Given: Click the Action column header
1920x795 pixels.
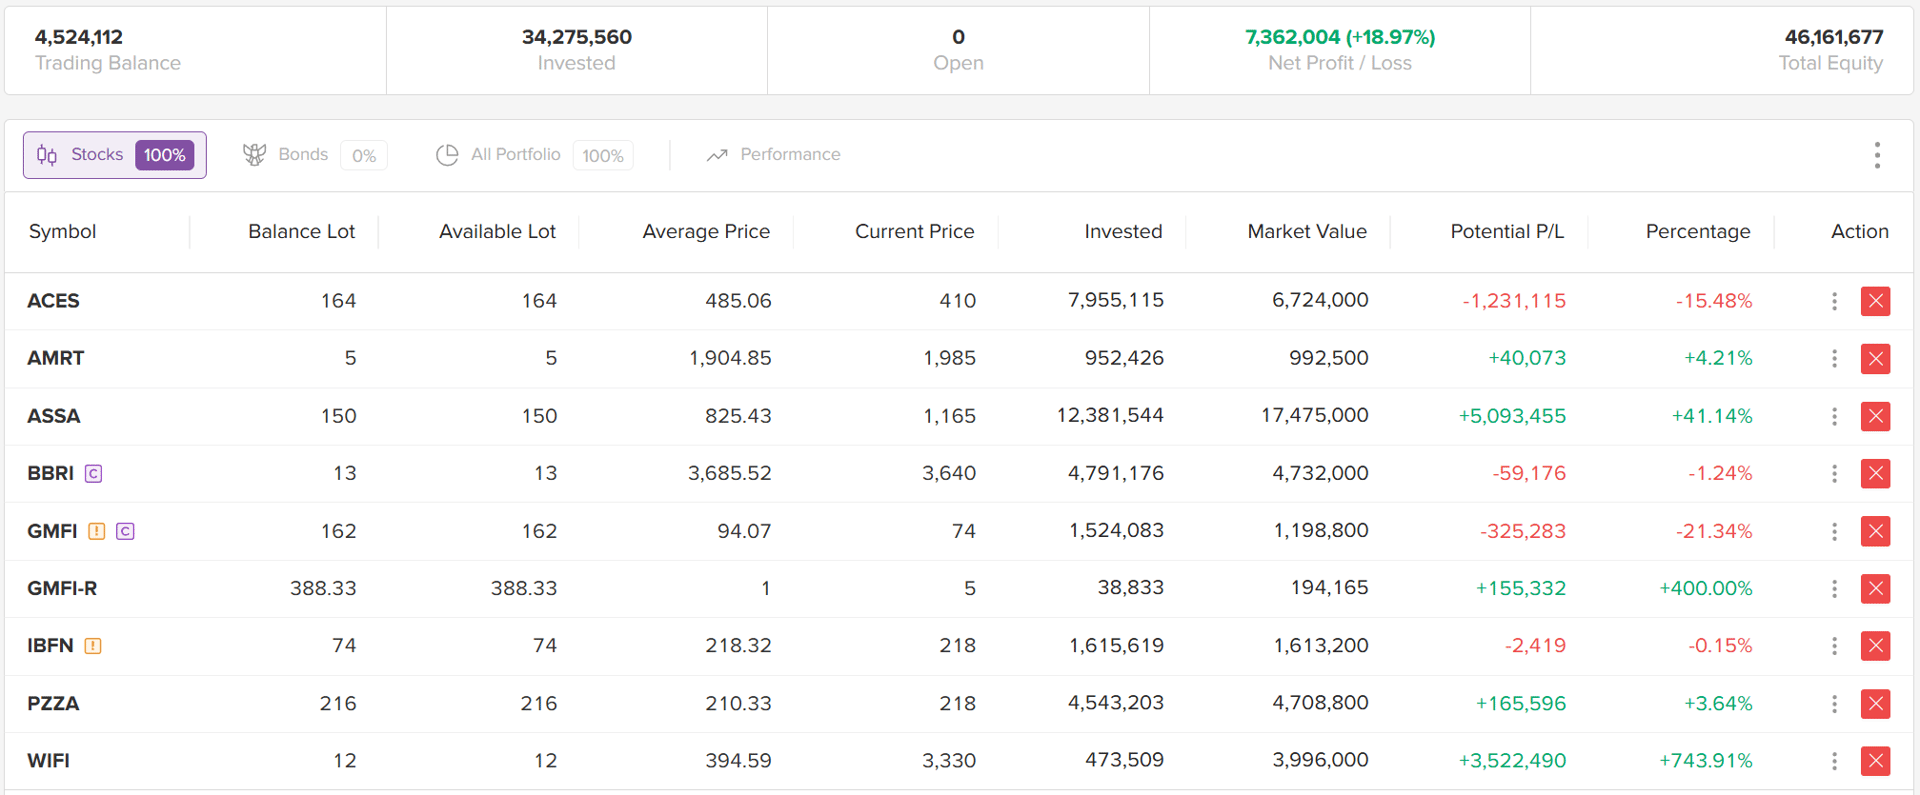Looking at the screenshot, I should point(1860,231).
